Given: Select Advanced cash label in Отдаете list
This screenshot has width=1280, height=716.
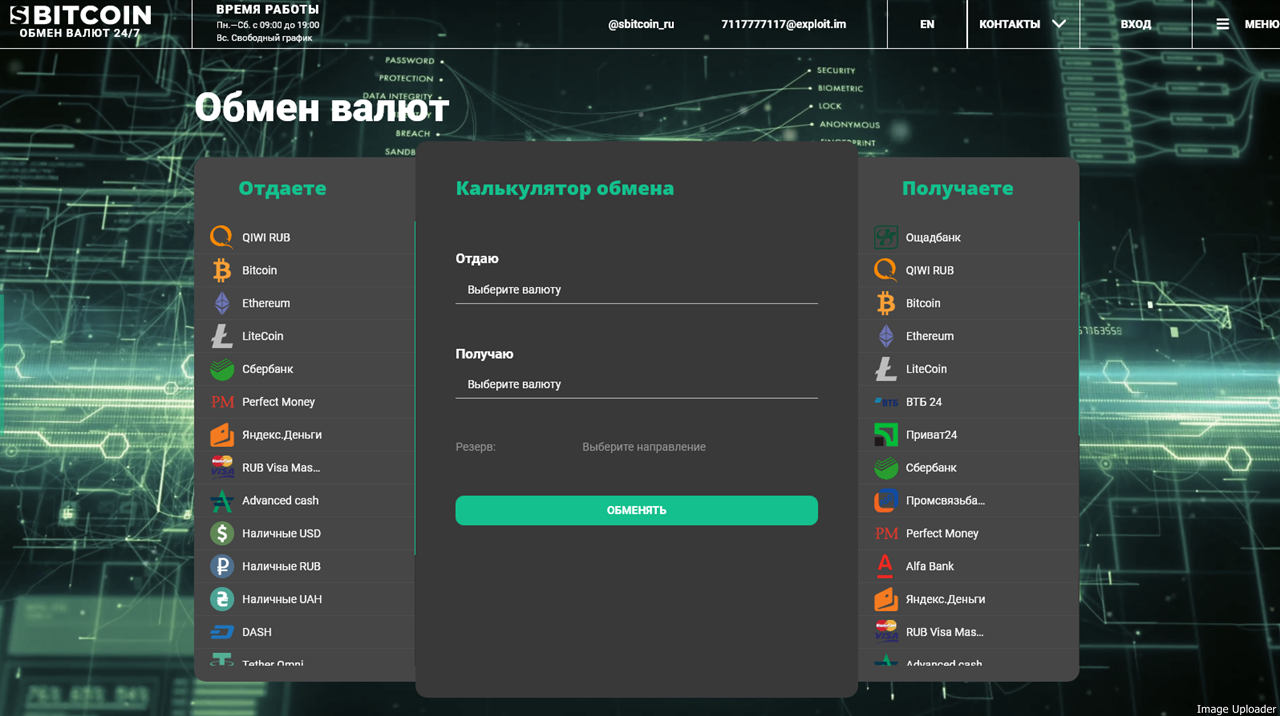Looking at the screenshot, I should (280, 500).
